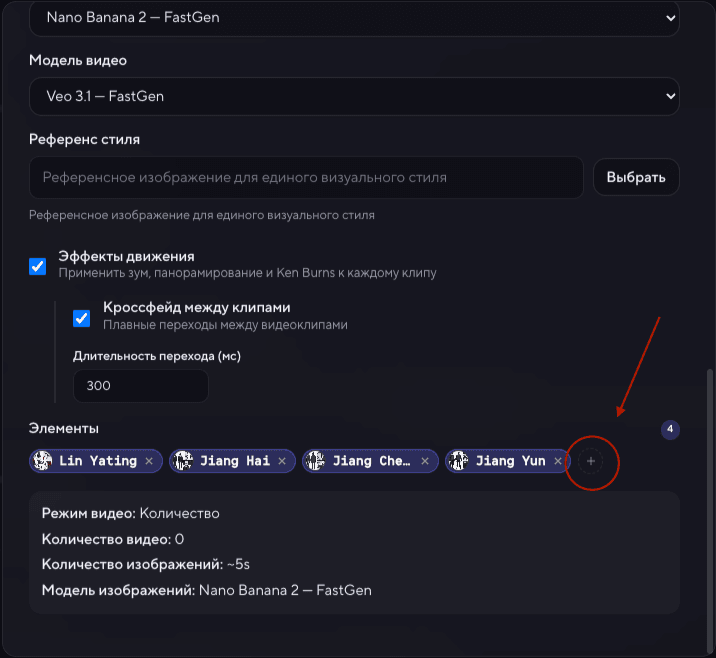Click the Референс стиля label

click(84, 139)
